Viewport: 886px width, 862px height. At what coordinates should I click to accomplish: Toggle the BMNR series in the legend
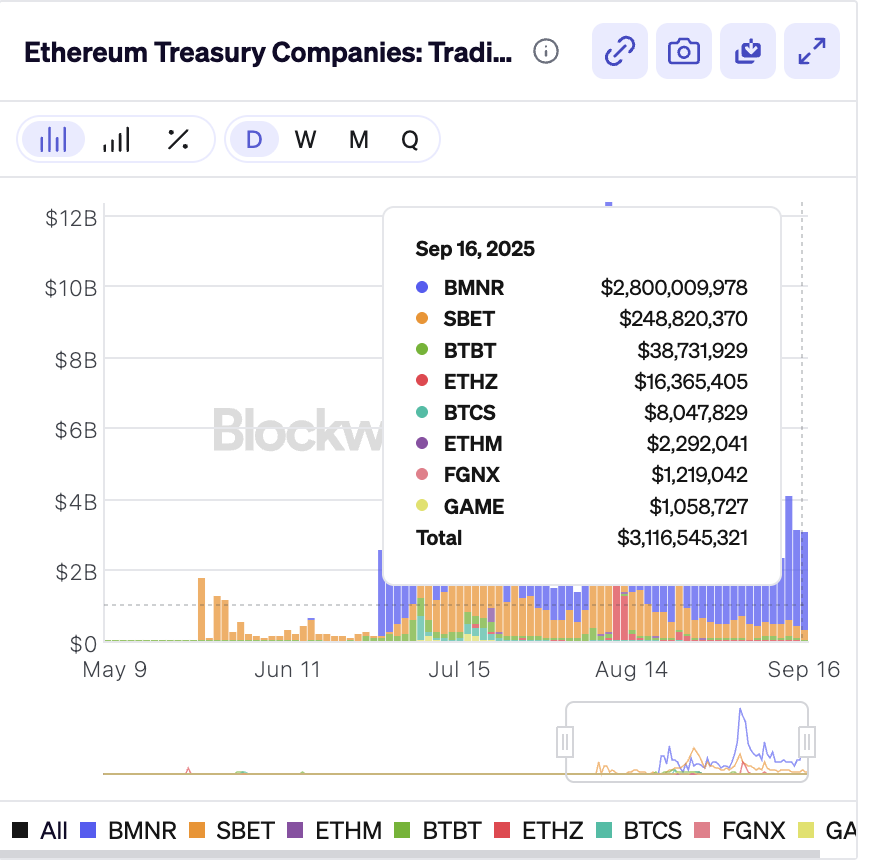[130, 830]
